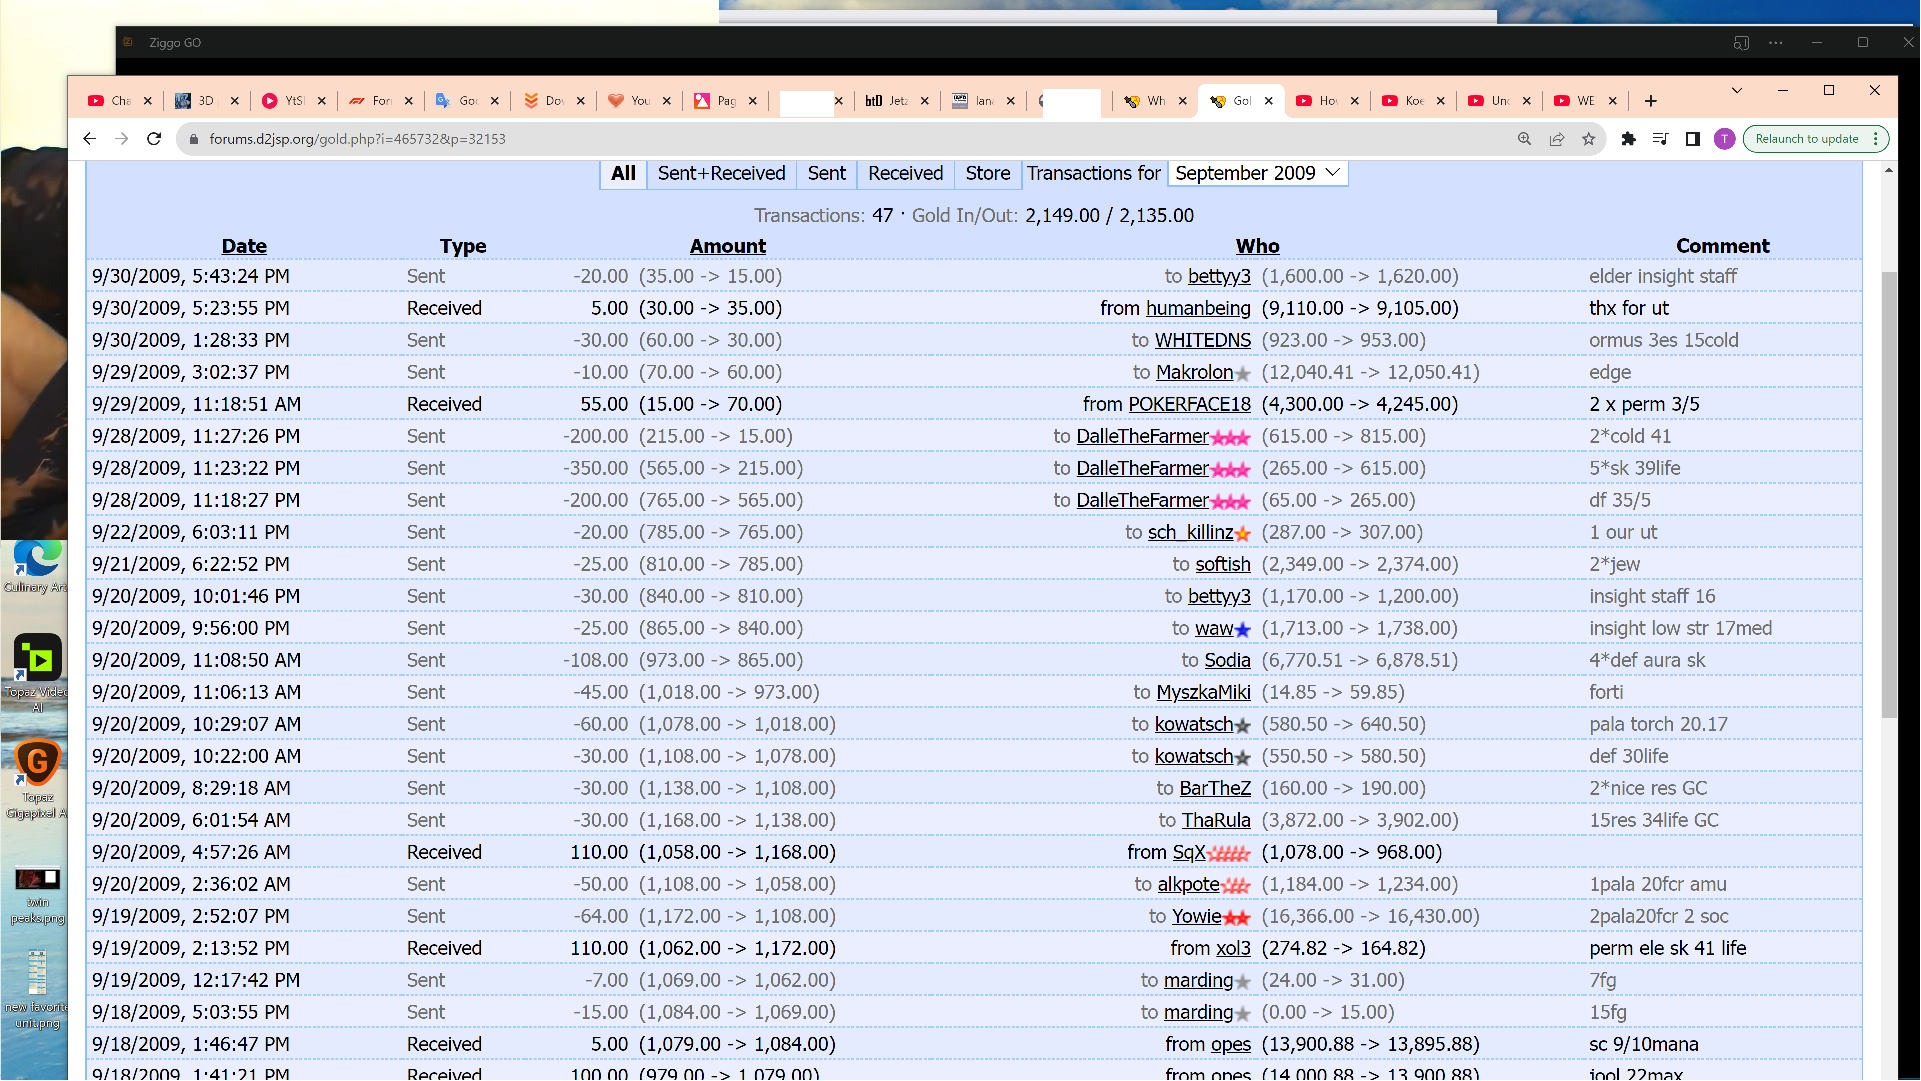Open the browser tab list chevron

1737,90
